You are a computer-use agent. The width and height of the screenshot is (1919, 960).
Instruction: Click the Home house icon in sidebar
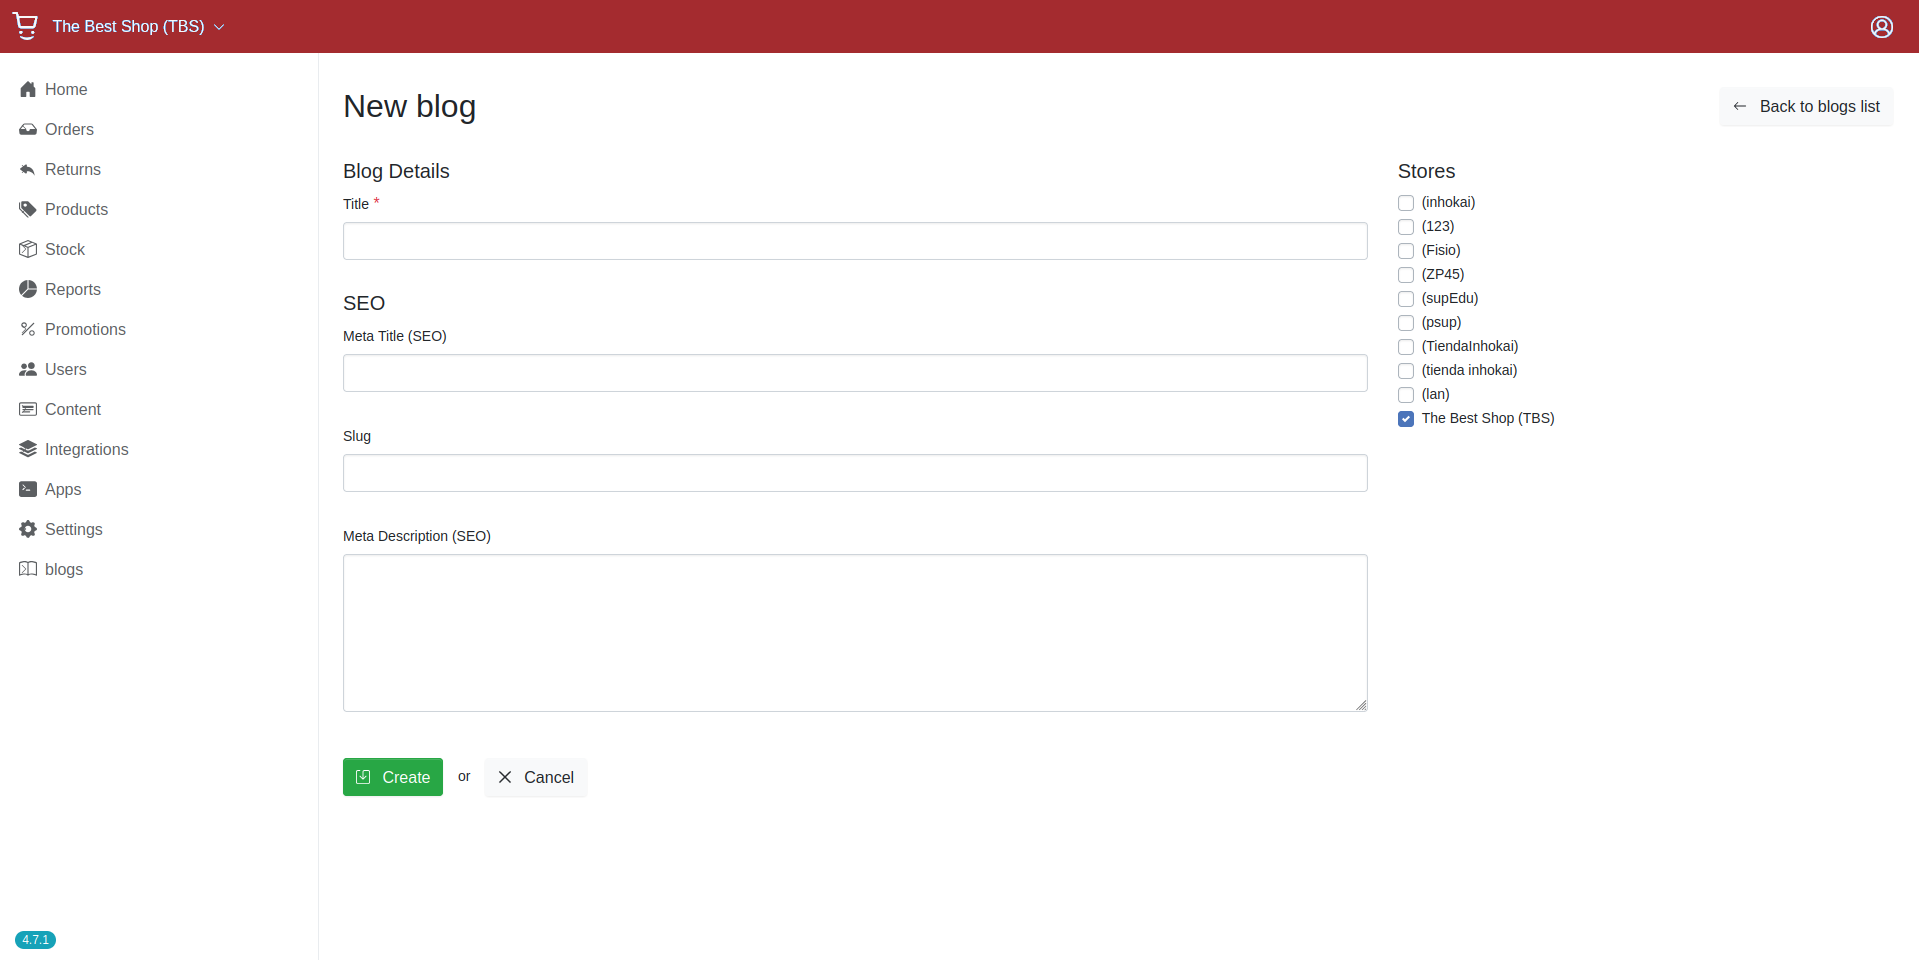tap(28, 90)
